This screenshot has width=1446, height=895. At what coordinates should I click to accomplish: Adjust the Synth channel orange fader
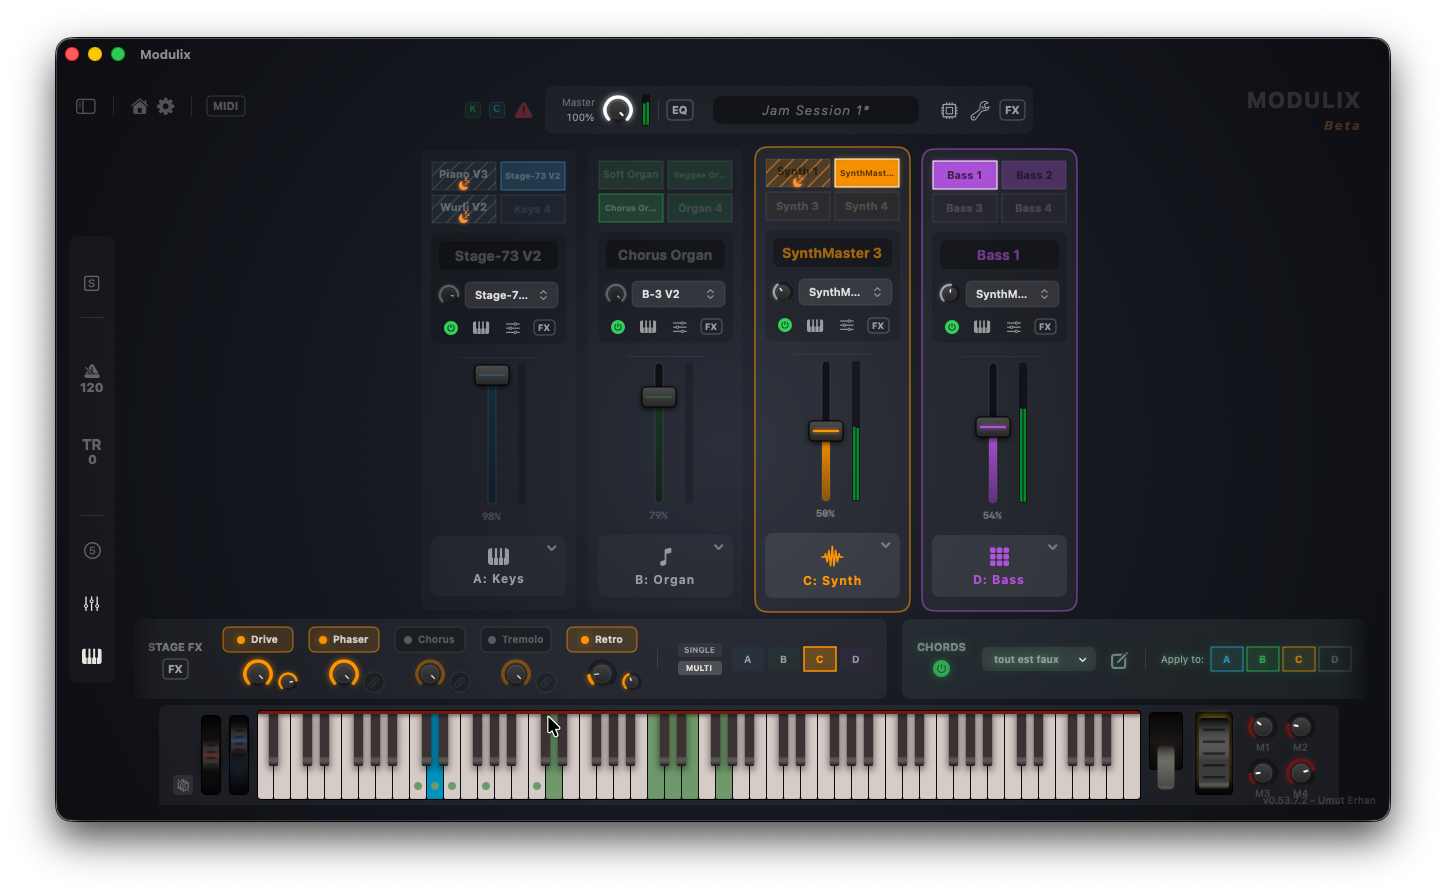coord(826,431)
